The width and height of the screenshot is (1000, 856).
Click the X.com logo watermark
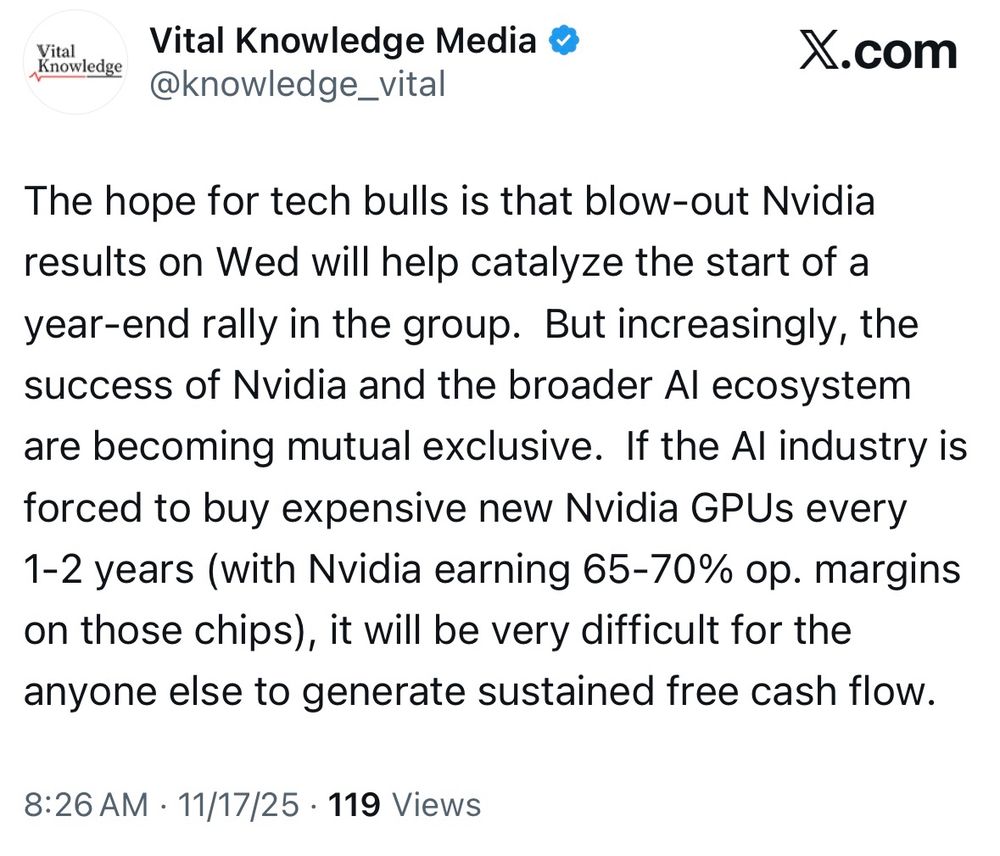(879, 52)
